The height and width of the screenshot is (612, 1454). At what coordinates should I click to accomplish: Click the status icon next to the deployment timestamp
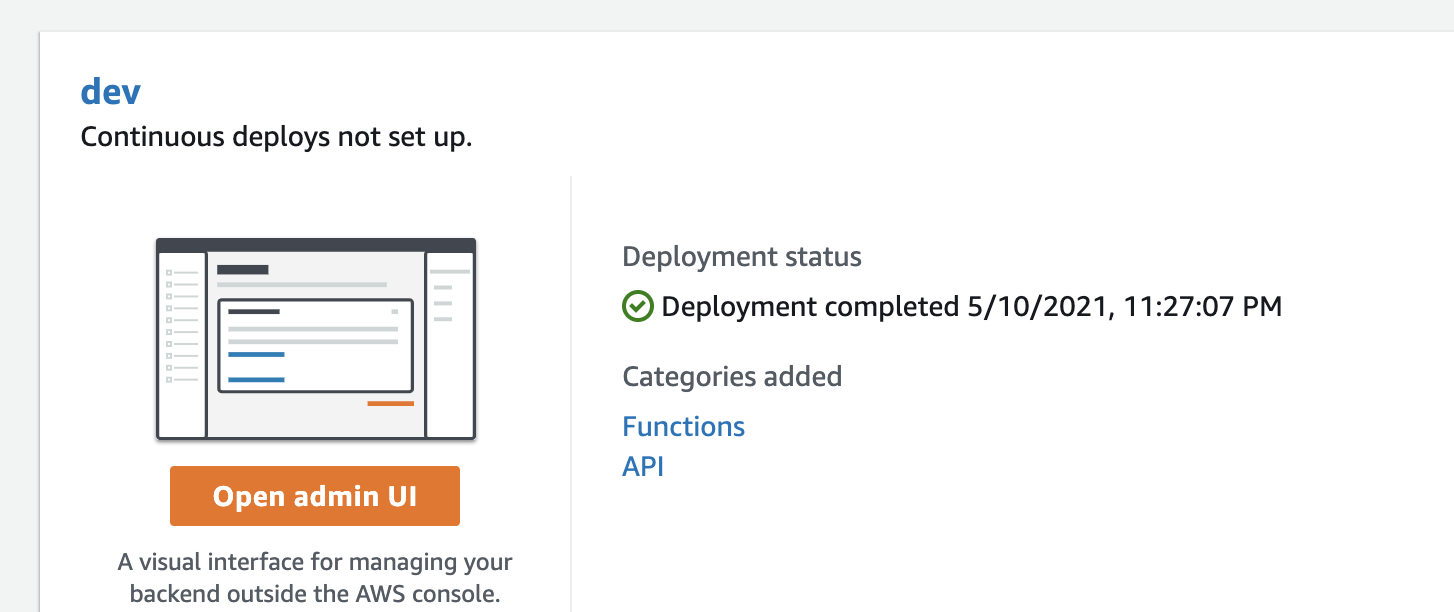click(640, 306)
